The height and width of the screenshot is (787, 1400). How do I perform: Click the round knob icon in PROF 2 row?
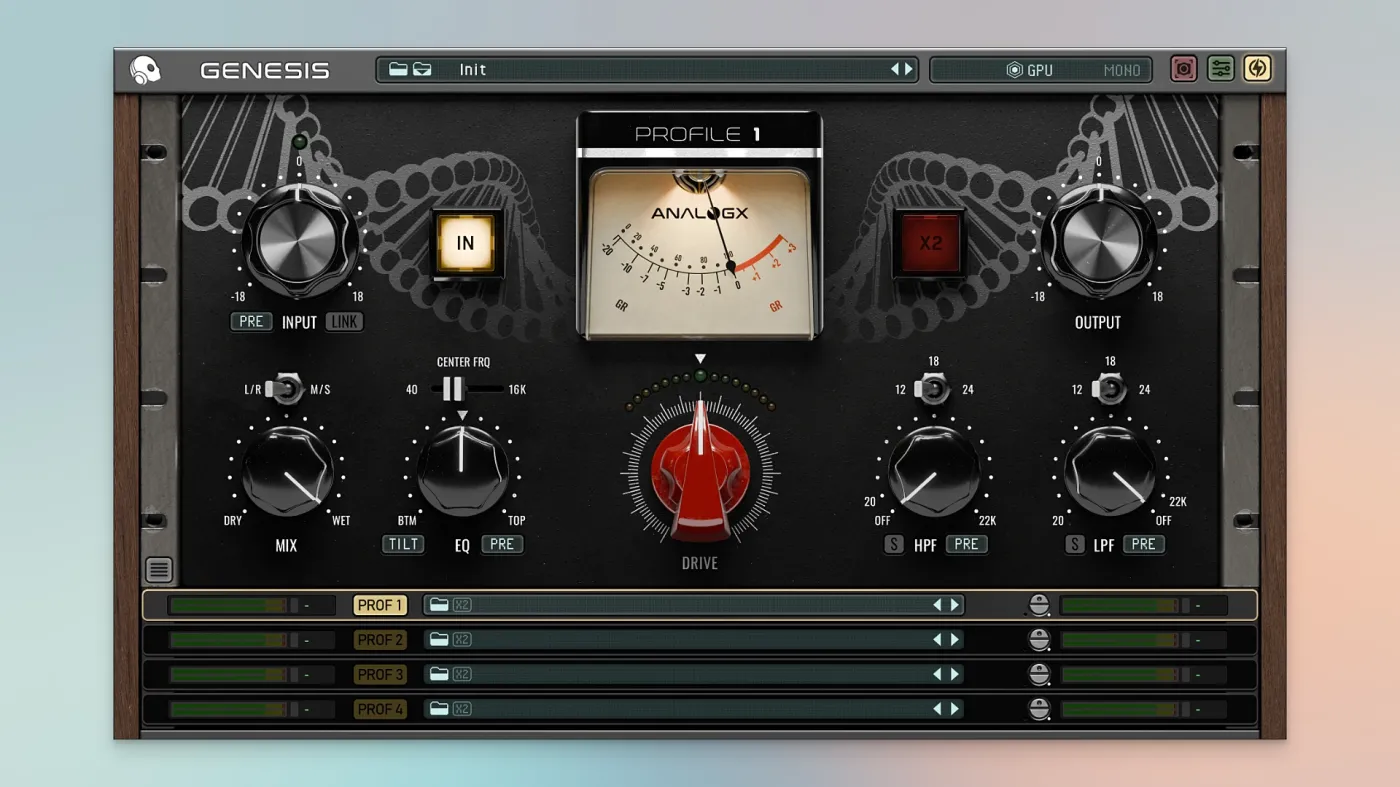(x=1039, y=640)
